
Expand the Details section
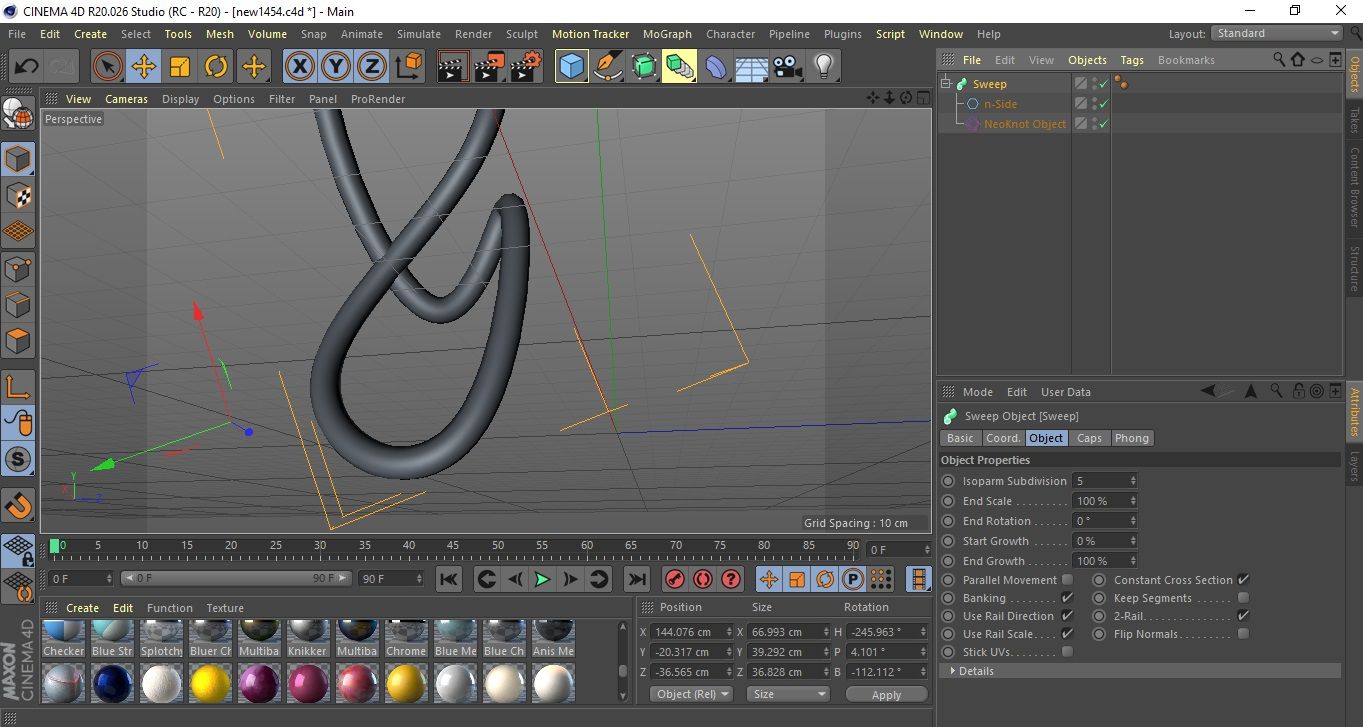[x=975, y=671]
